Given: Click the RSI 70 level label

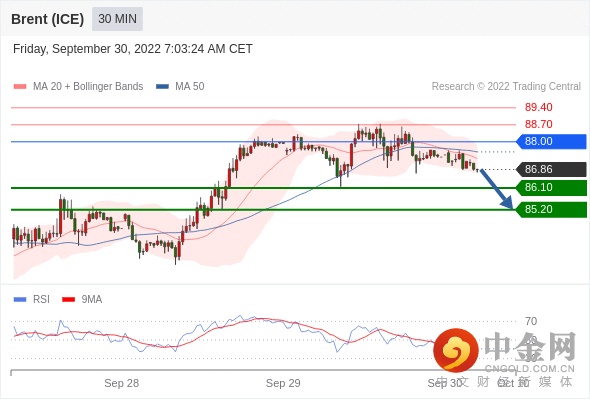Looking at the screenshot, I should 531,321.
